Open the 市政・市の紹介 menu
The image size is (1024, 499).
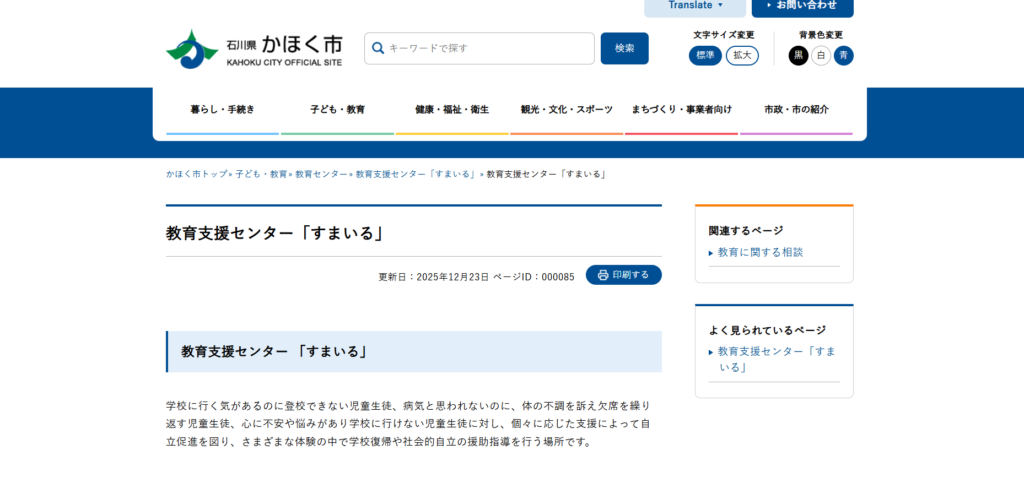pos(796,110)
